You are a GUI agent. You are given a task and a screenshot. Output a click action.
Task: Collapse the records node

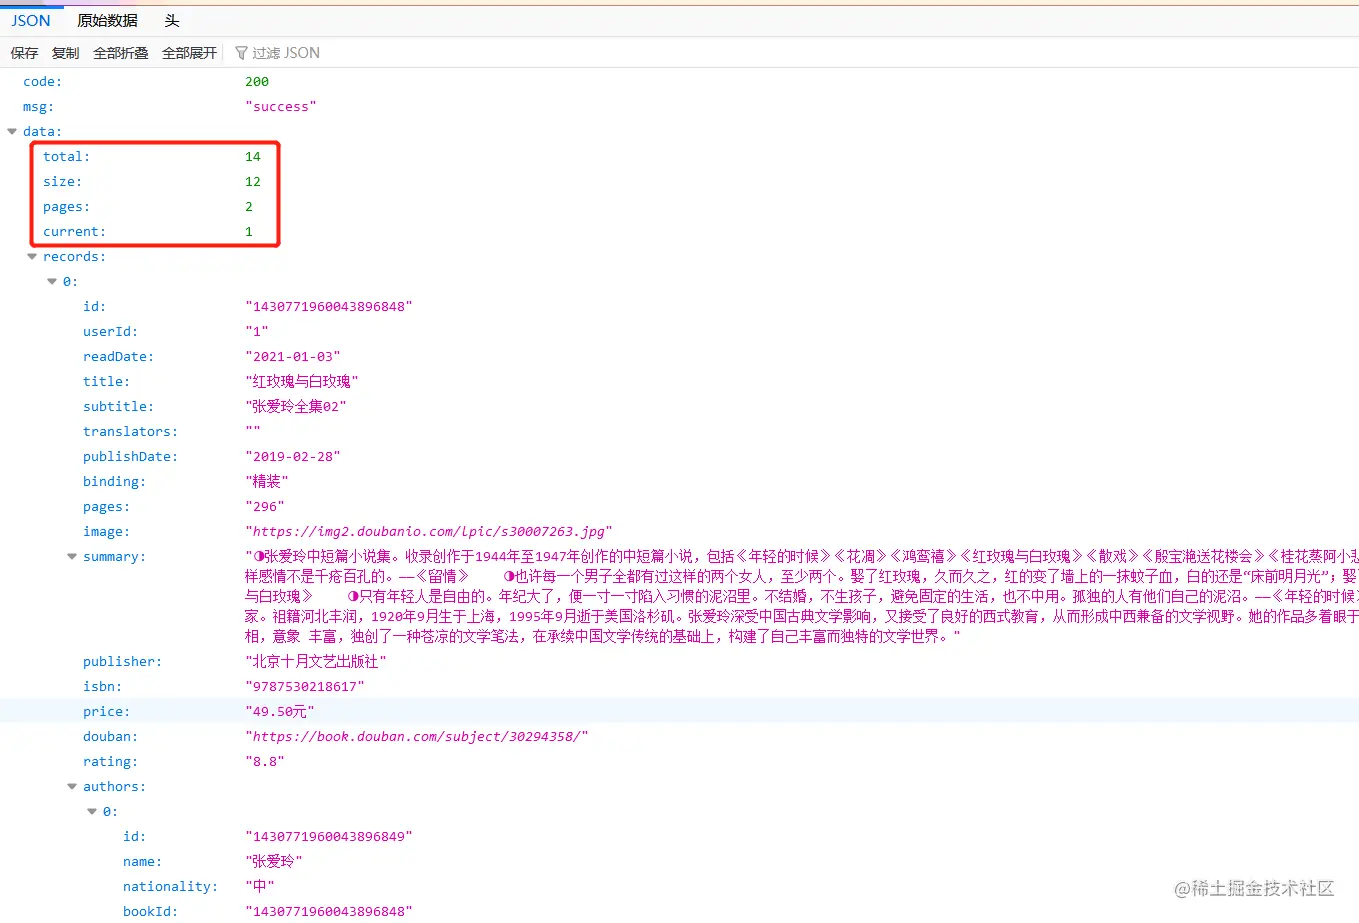click(32, 257)
